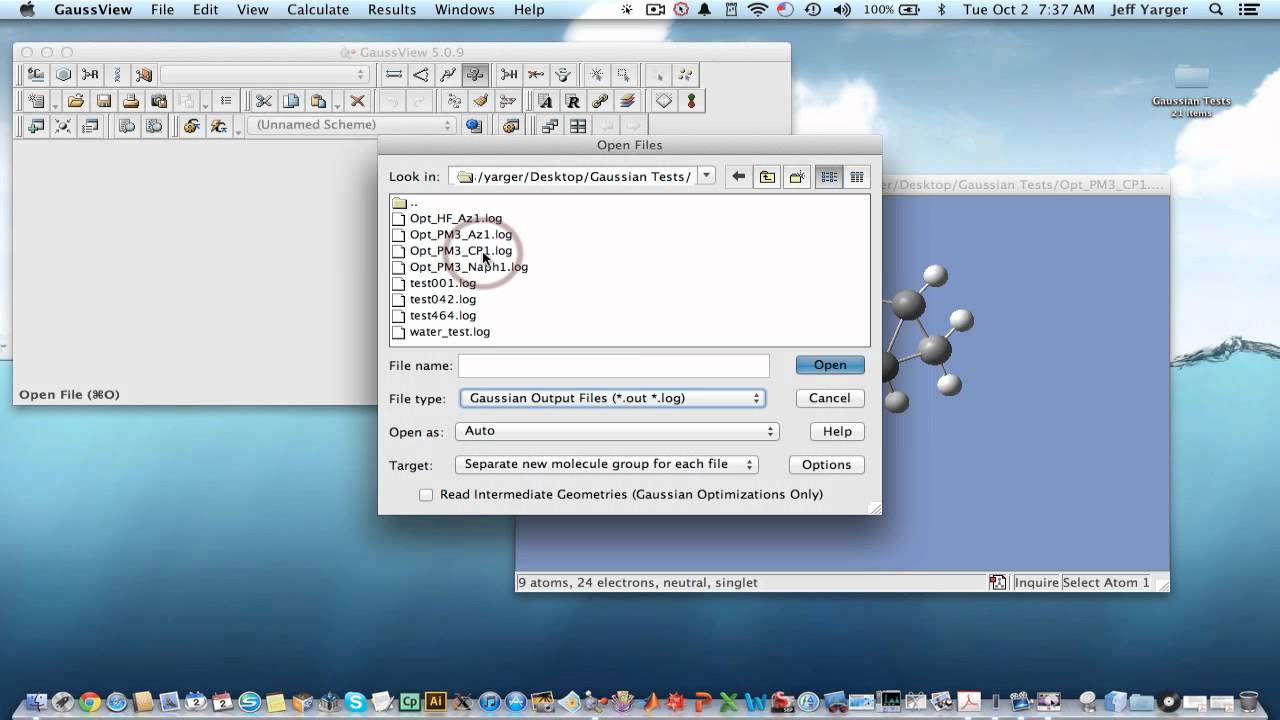
Task: Select the test042.log file
Action: point(443,299)
